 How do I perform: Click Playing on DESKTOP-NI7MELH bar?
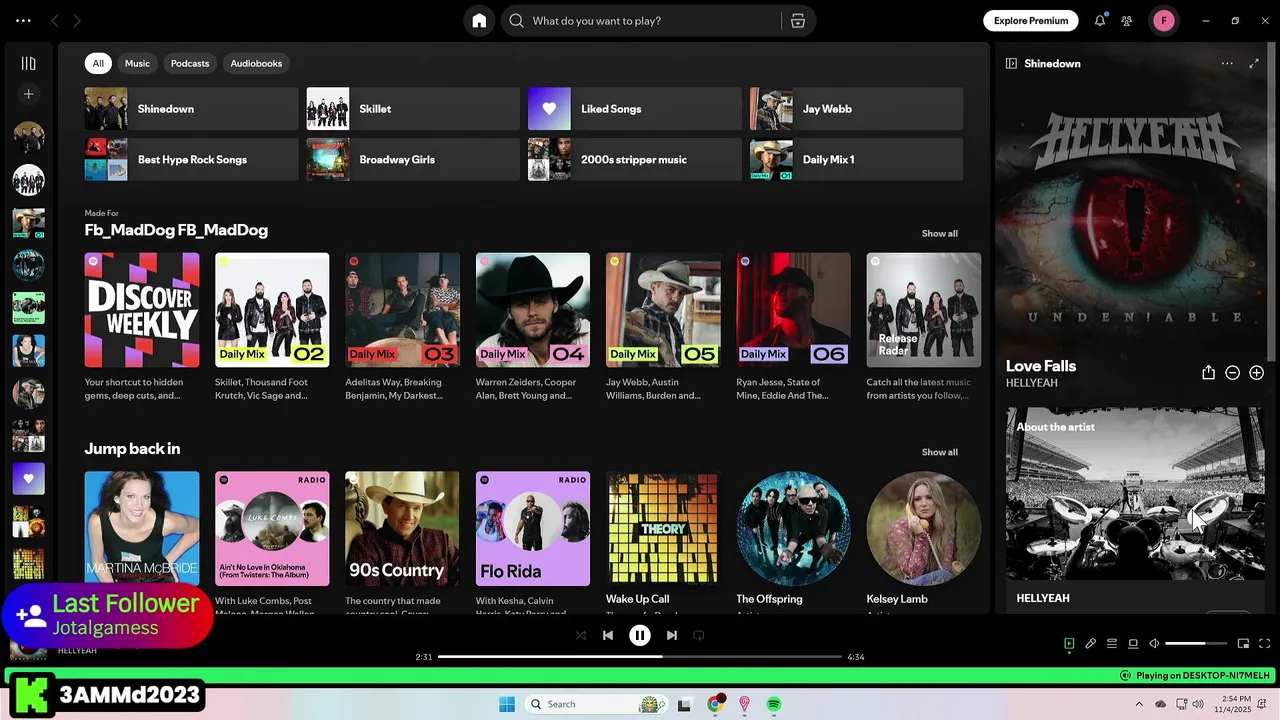point(1194,676)
